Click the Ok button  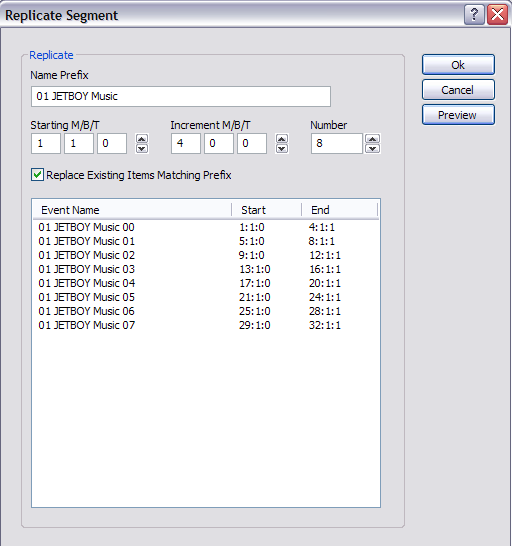coord(458,65)
